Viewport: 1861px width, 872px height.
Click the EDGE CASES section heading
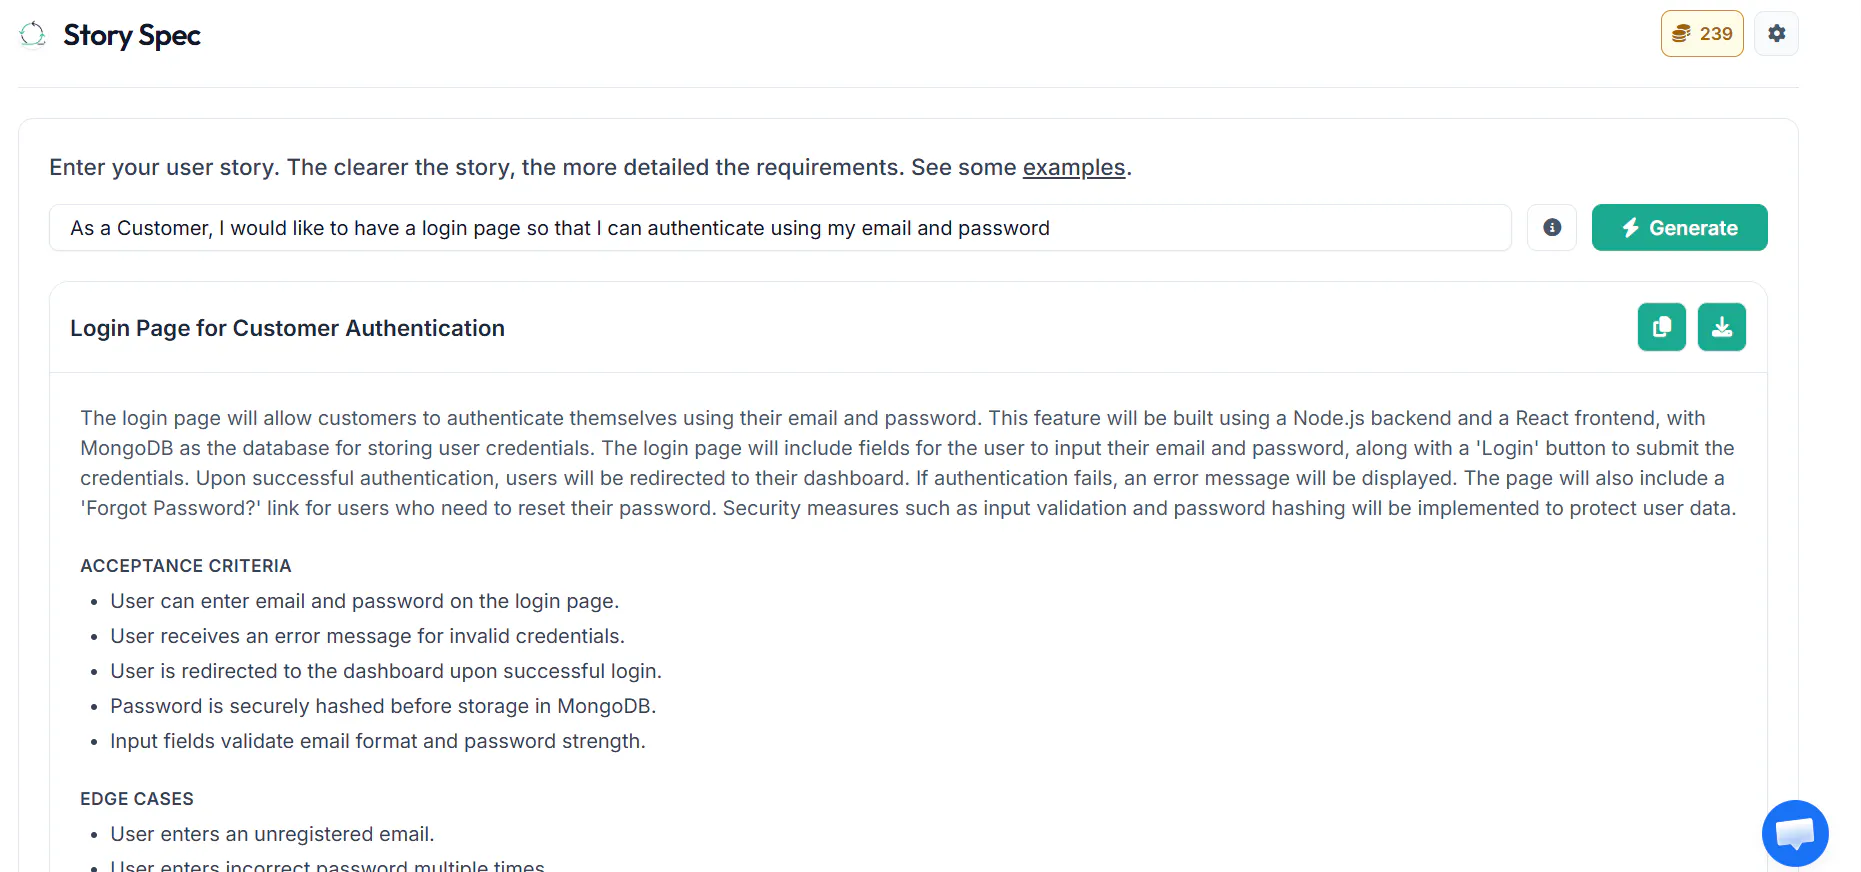click(137, 799)
